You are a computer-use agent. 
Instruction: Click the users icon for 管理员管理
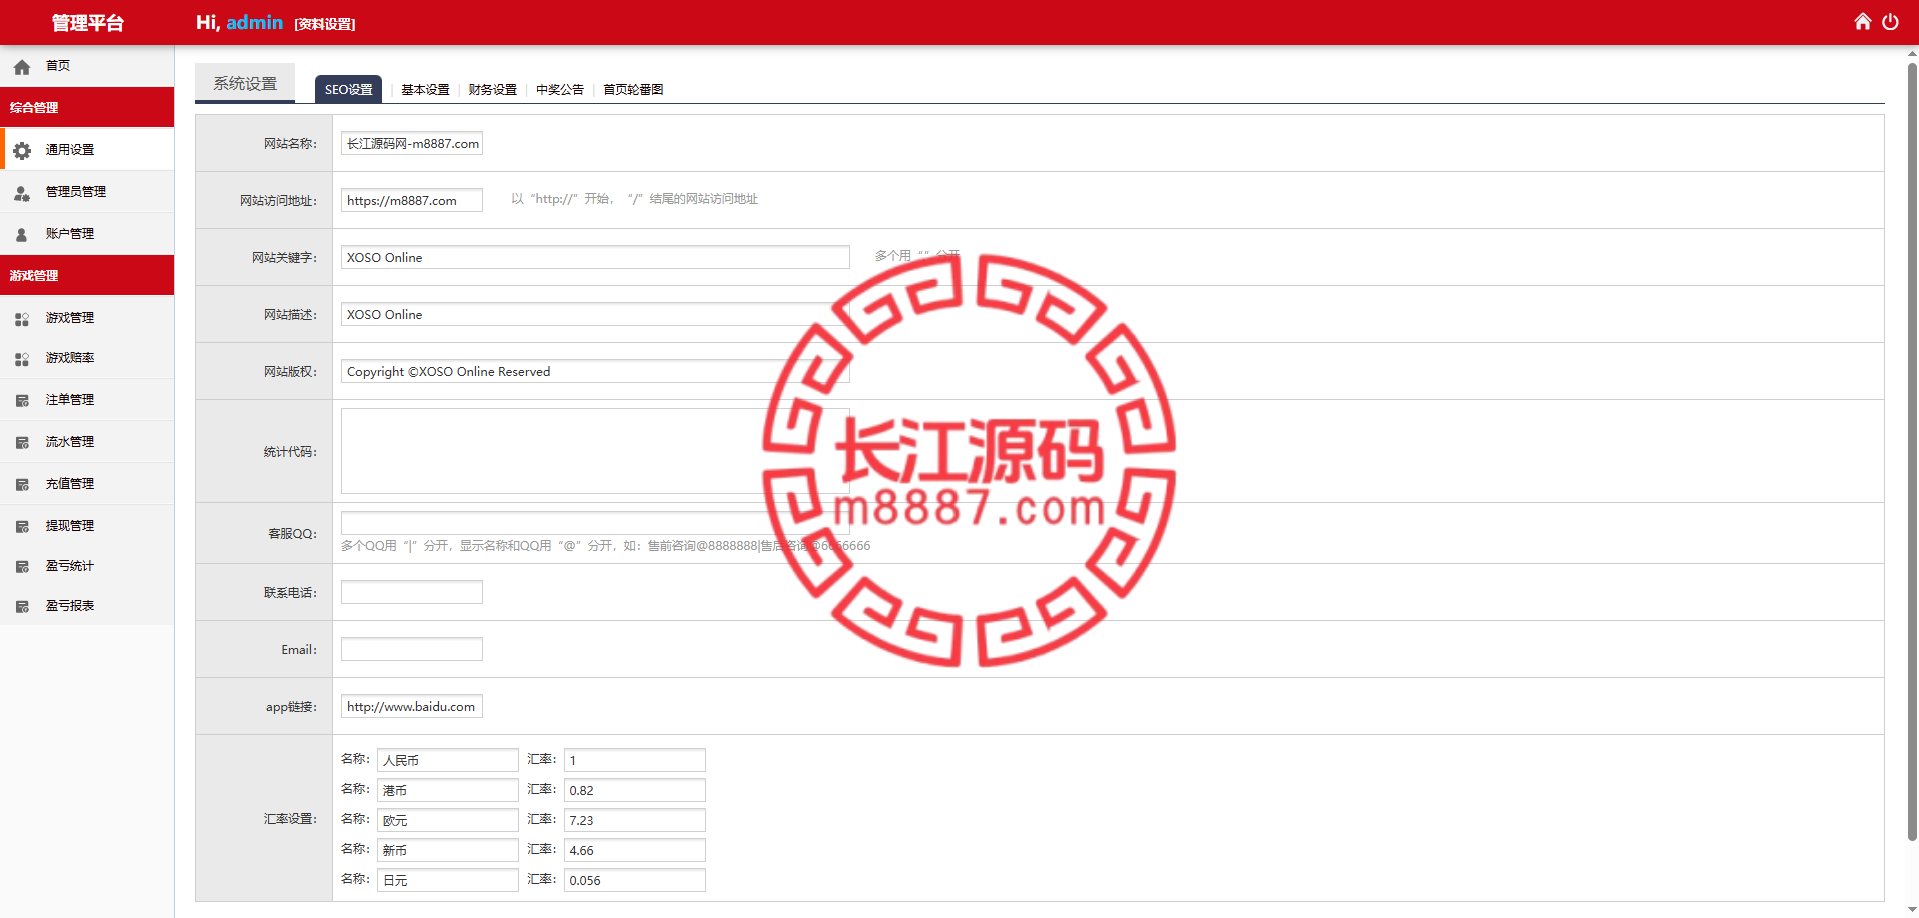pyautogui.click(x=22, y=193)
